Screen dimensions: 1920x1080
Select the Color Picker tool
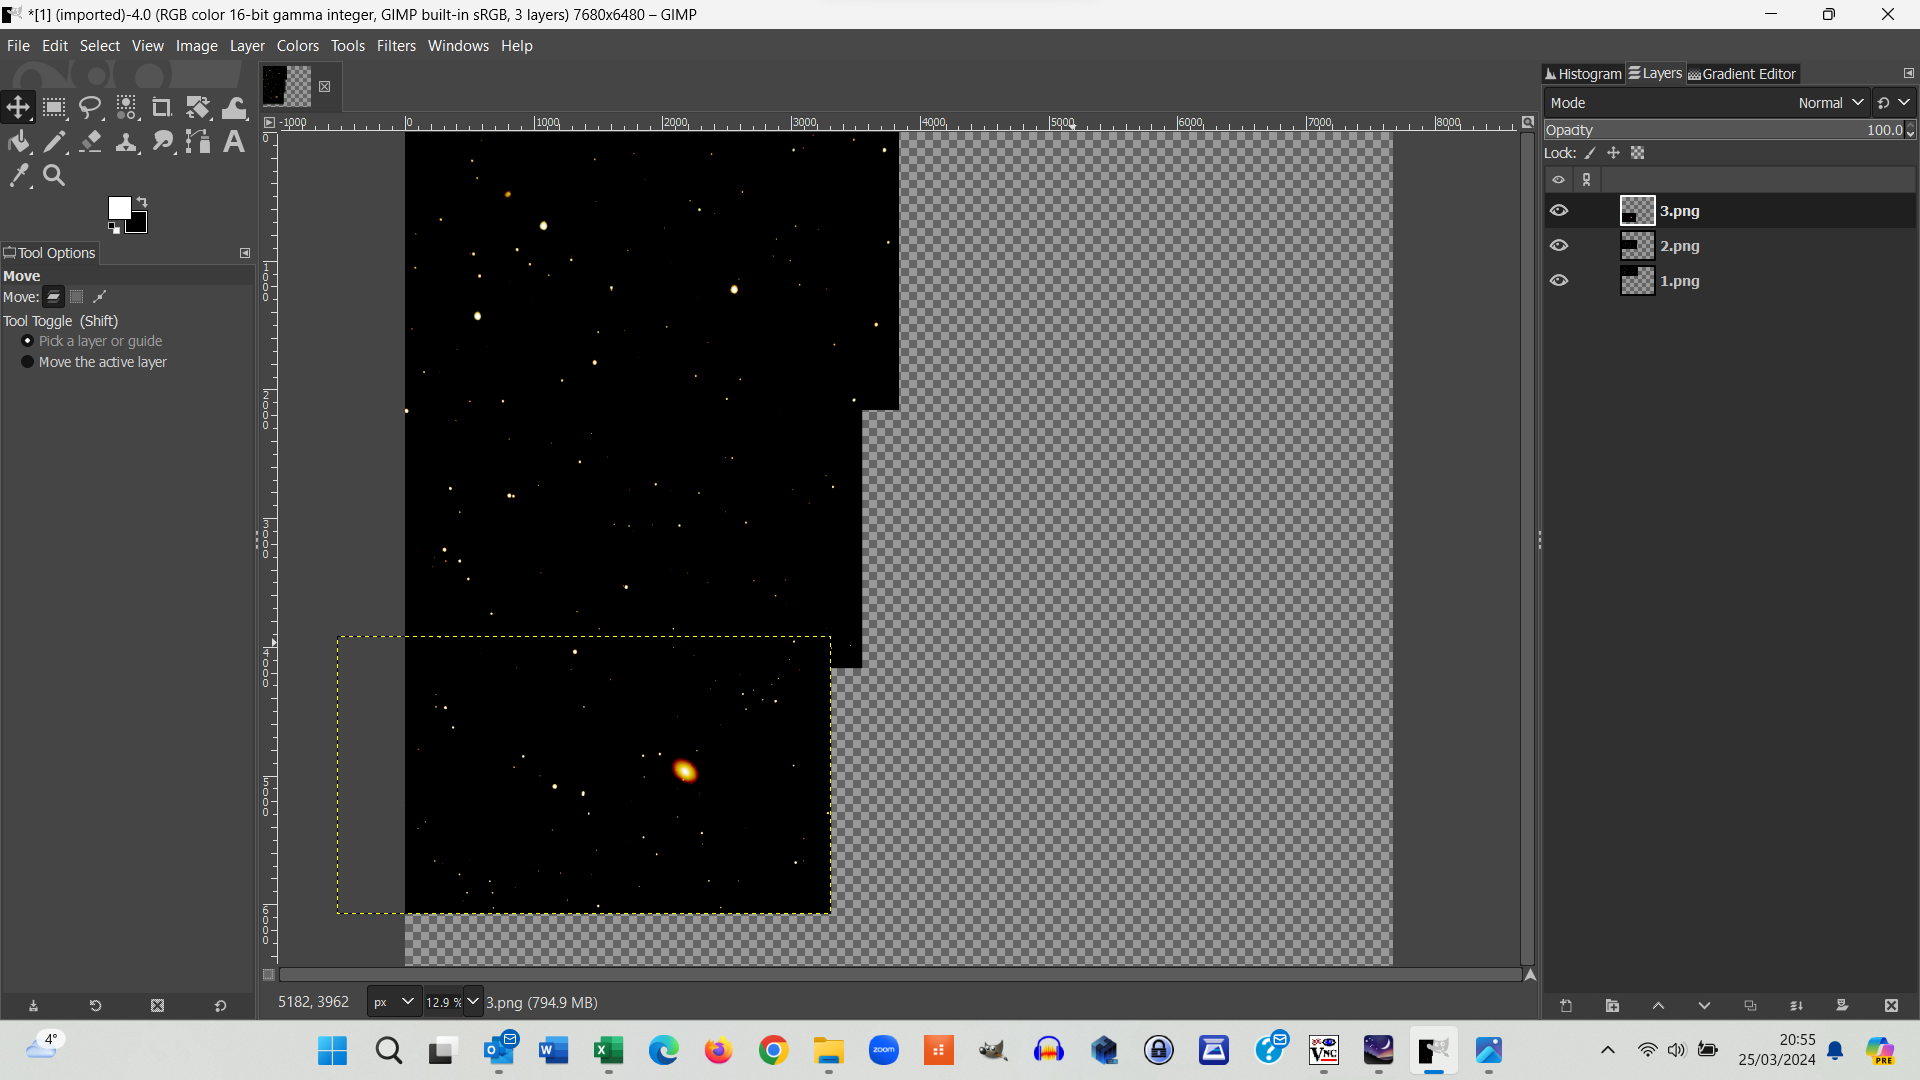(x=18, y=176)
